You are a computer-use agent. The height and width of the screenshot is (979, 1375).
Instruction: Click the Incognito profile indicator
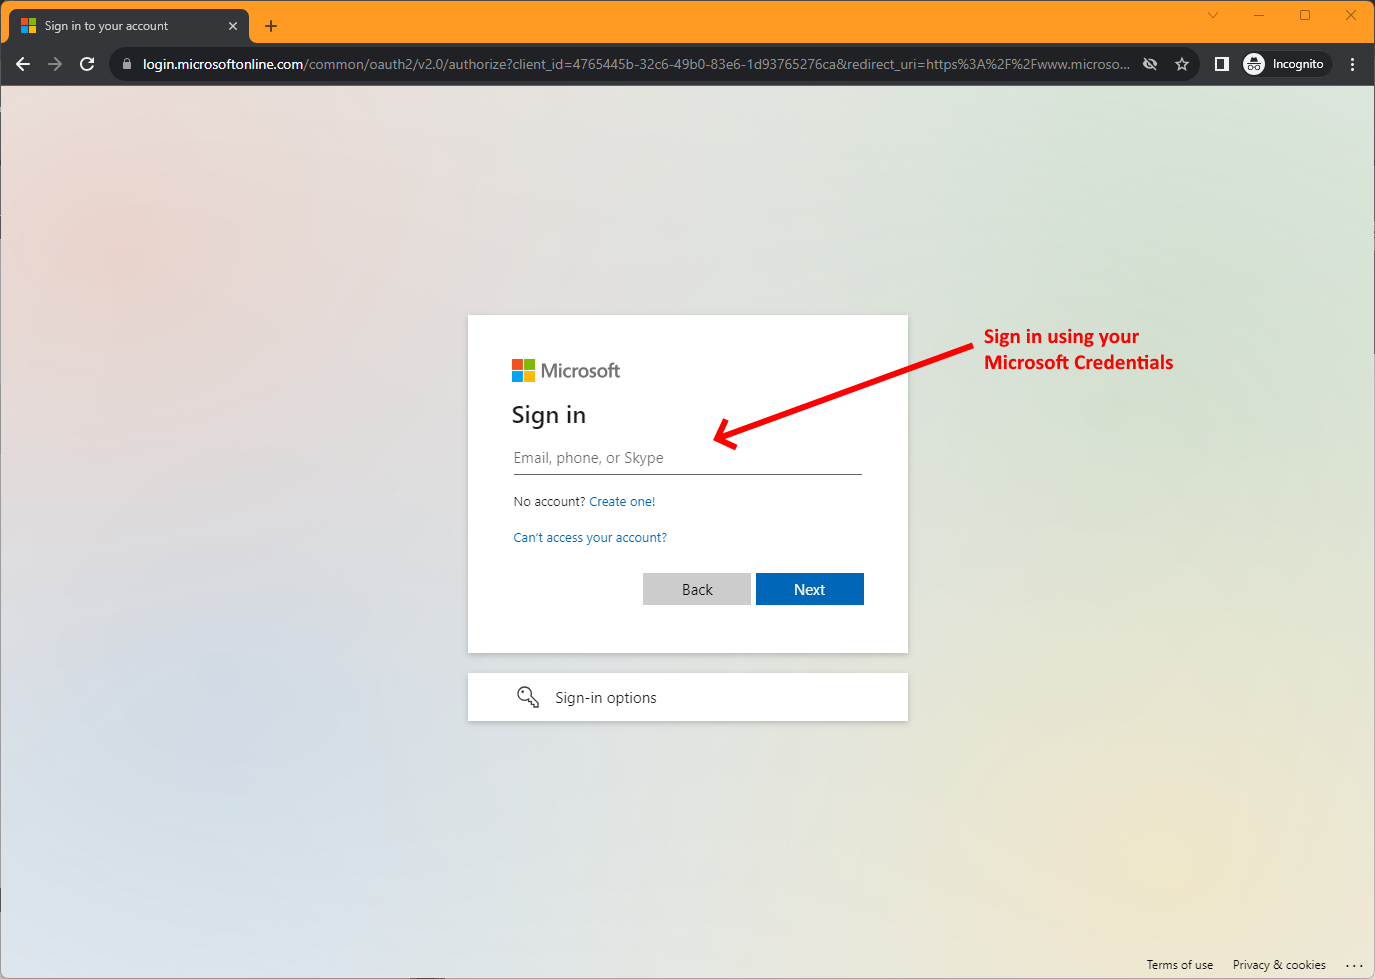(x=1286, y=64)
